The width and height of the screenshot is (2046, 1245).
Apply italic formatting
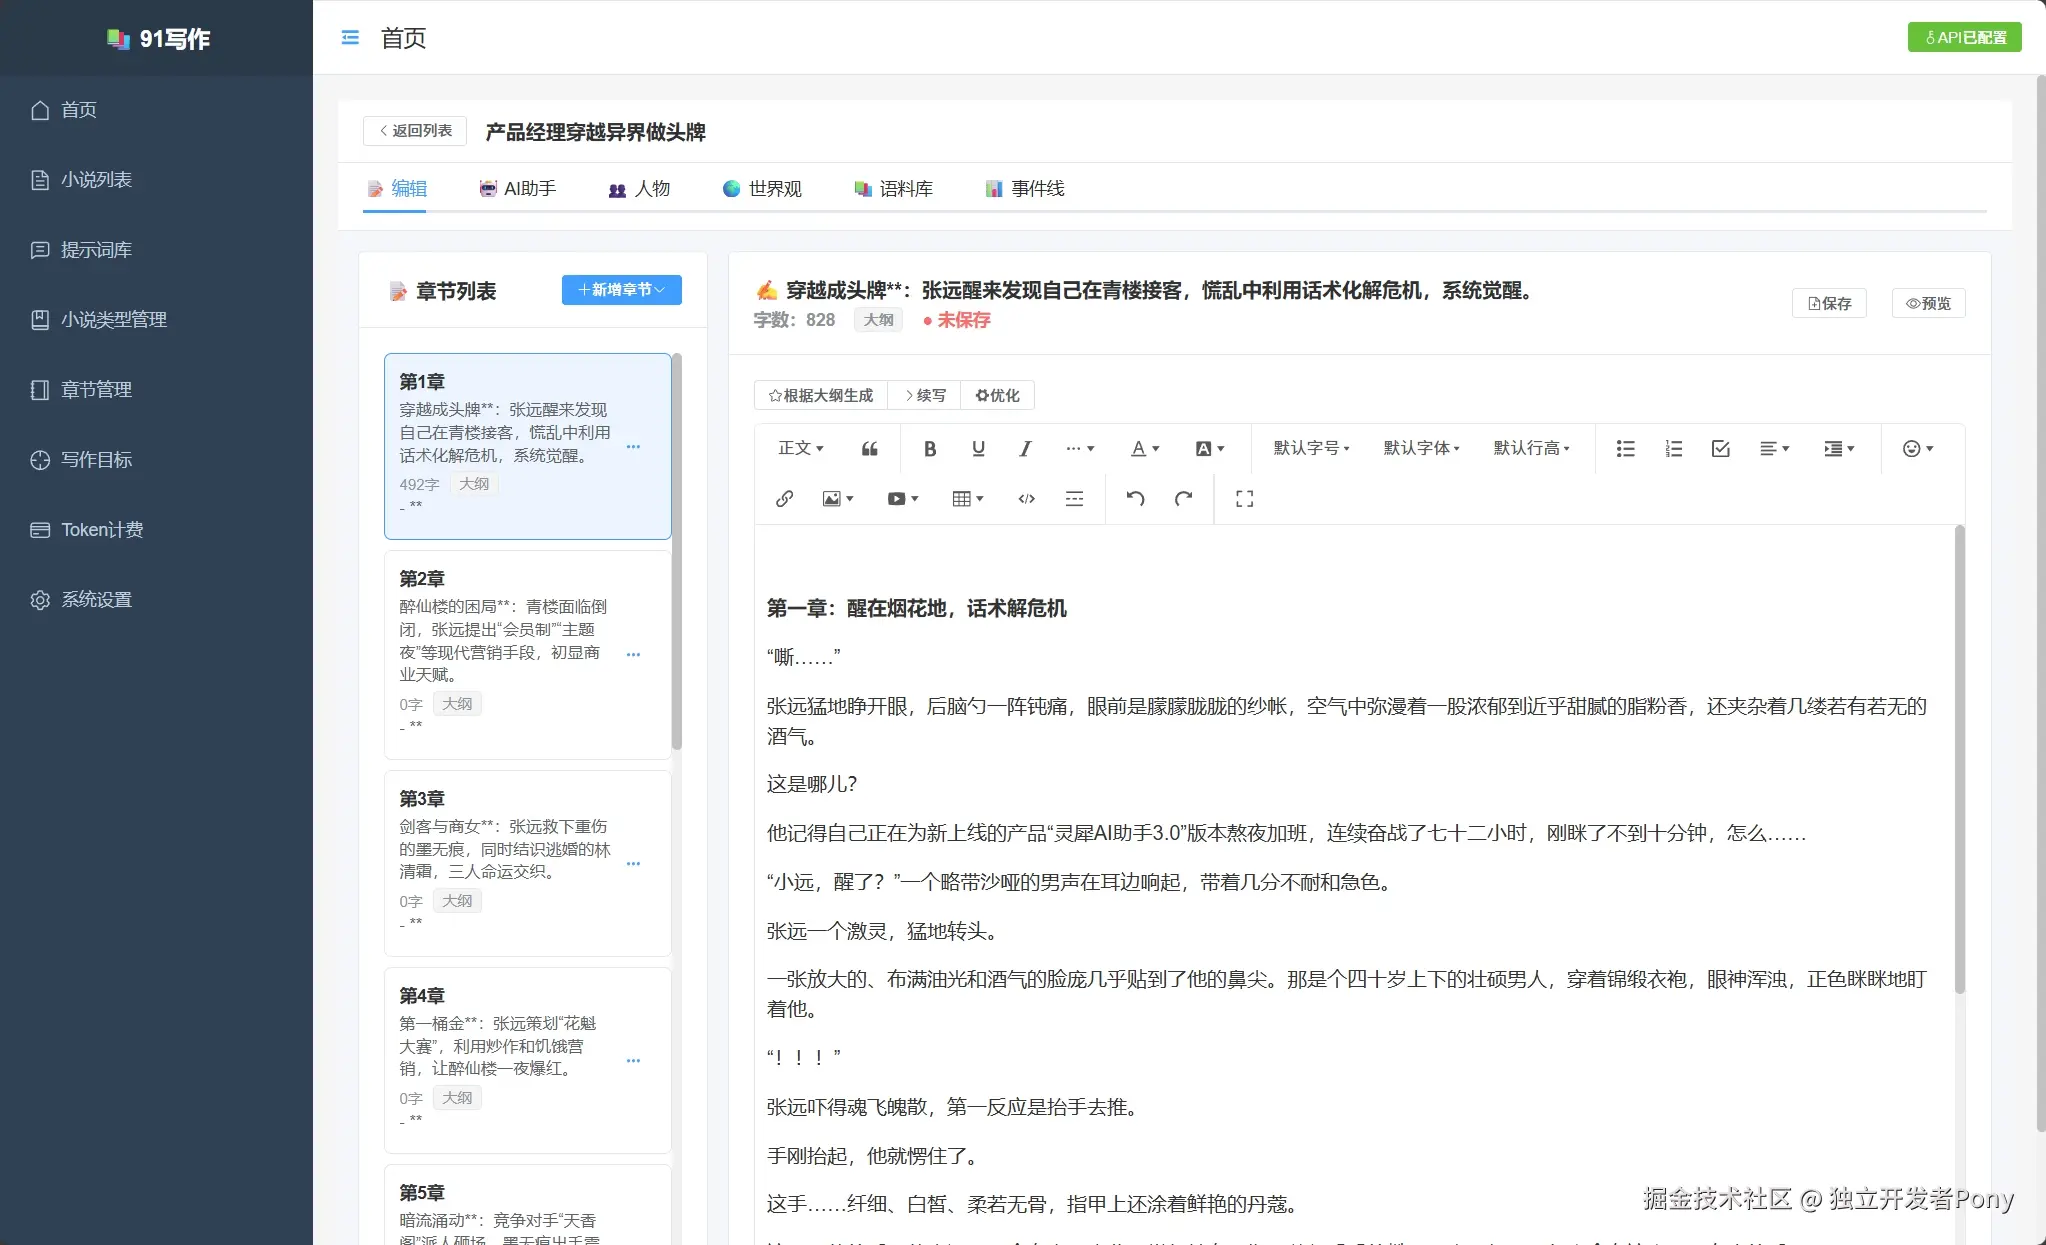(1024, 448)
